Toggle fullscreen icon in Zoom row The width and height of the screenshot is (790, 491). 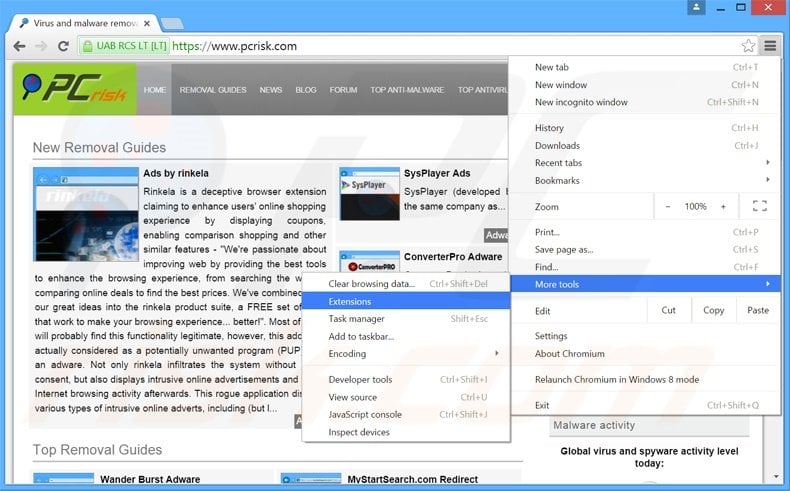point(760,206)
